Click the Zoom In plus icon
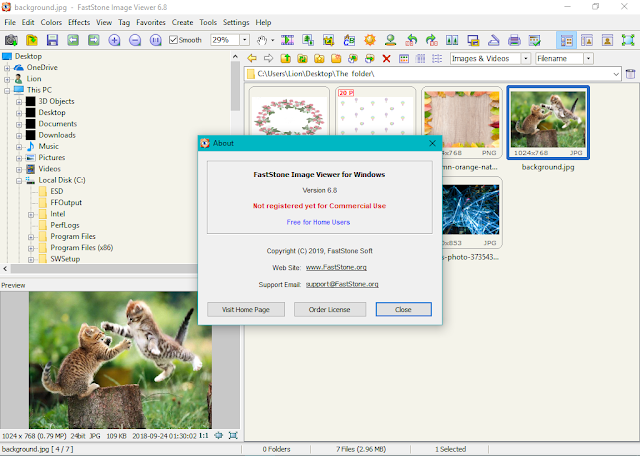This screenshot has height=456, width=640. (114, 40)
